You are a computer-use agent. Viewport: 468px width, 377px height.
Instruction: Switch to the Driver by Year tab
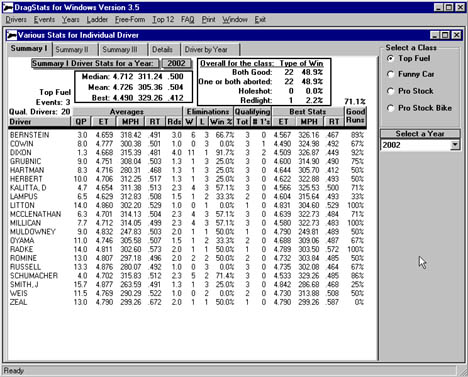point(210,50)
